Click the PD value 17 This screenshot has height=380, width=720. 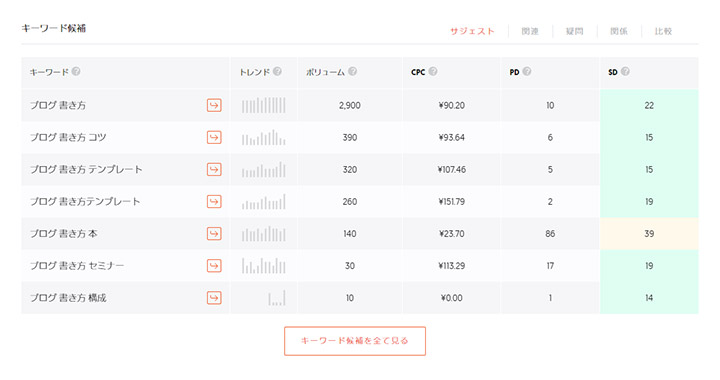click(550, 266)
